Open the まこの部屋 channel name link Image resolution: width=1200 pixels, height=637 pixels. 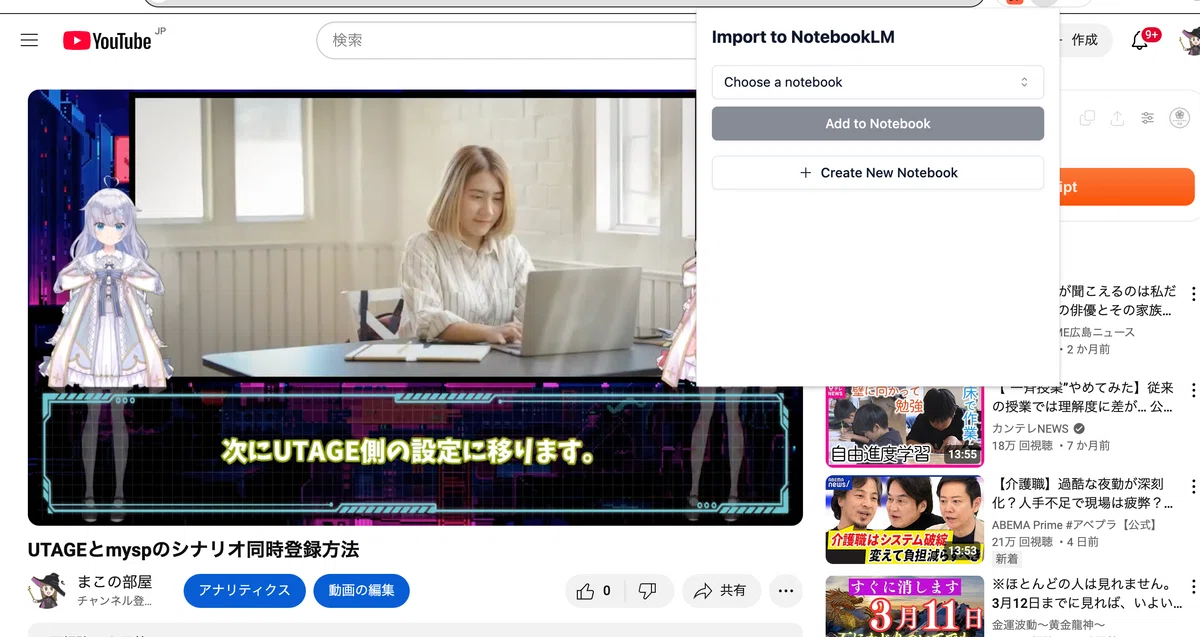[x=114, y=582]
